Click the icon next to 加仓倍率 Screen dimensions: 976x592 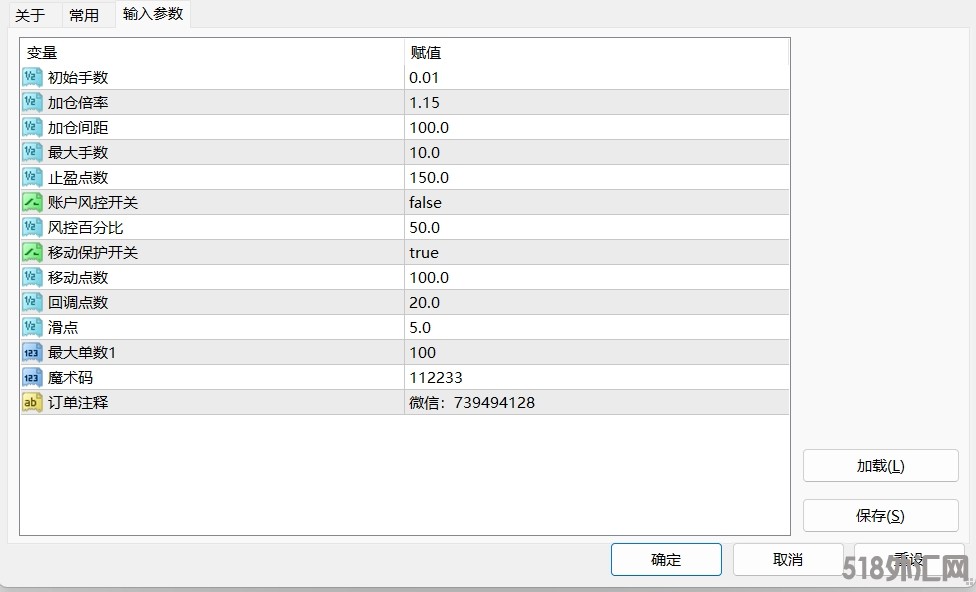[x=32, y=103]
